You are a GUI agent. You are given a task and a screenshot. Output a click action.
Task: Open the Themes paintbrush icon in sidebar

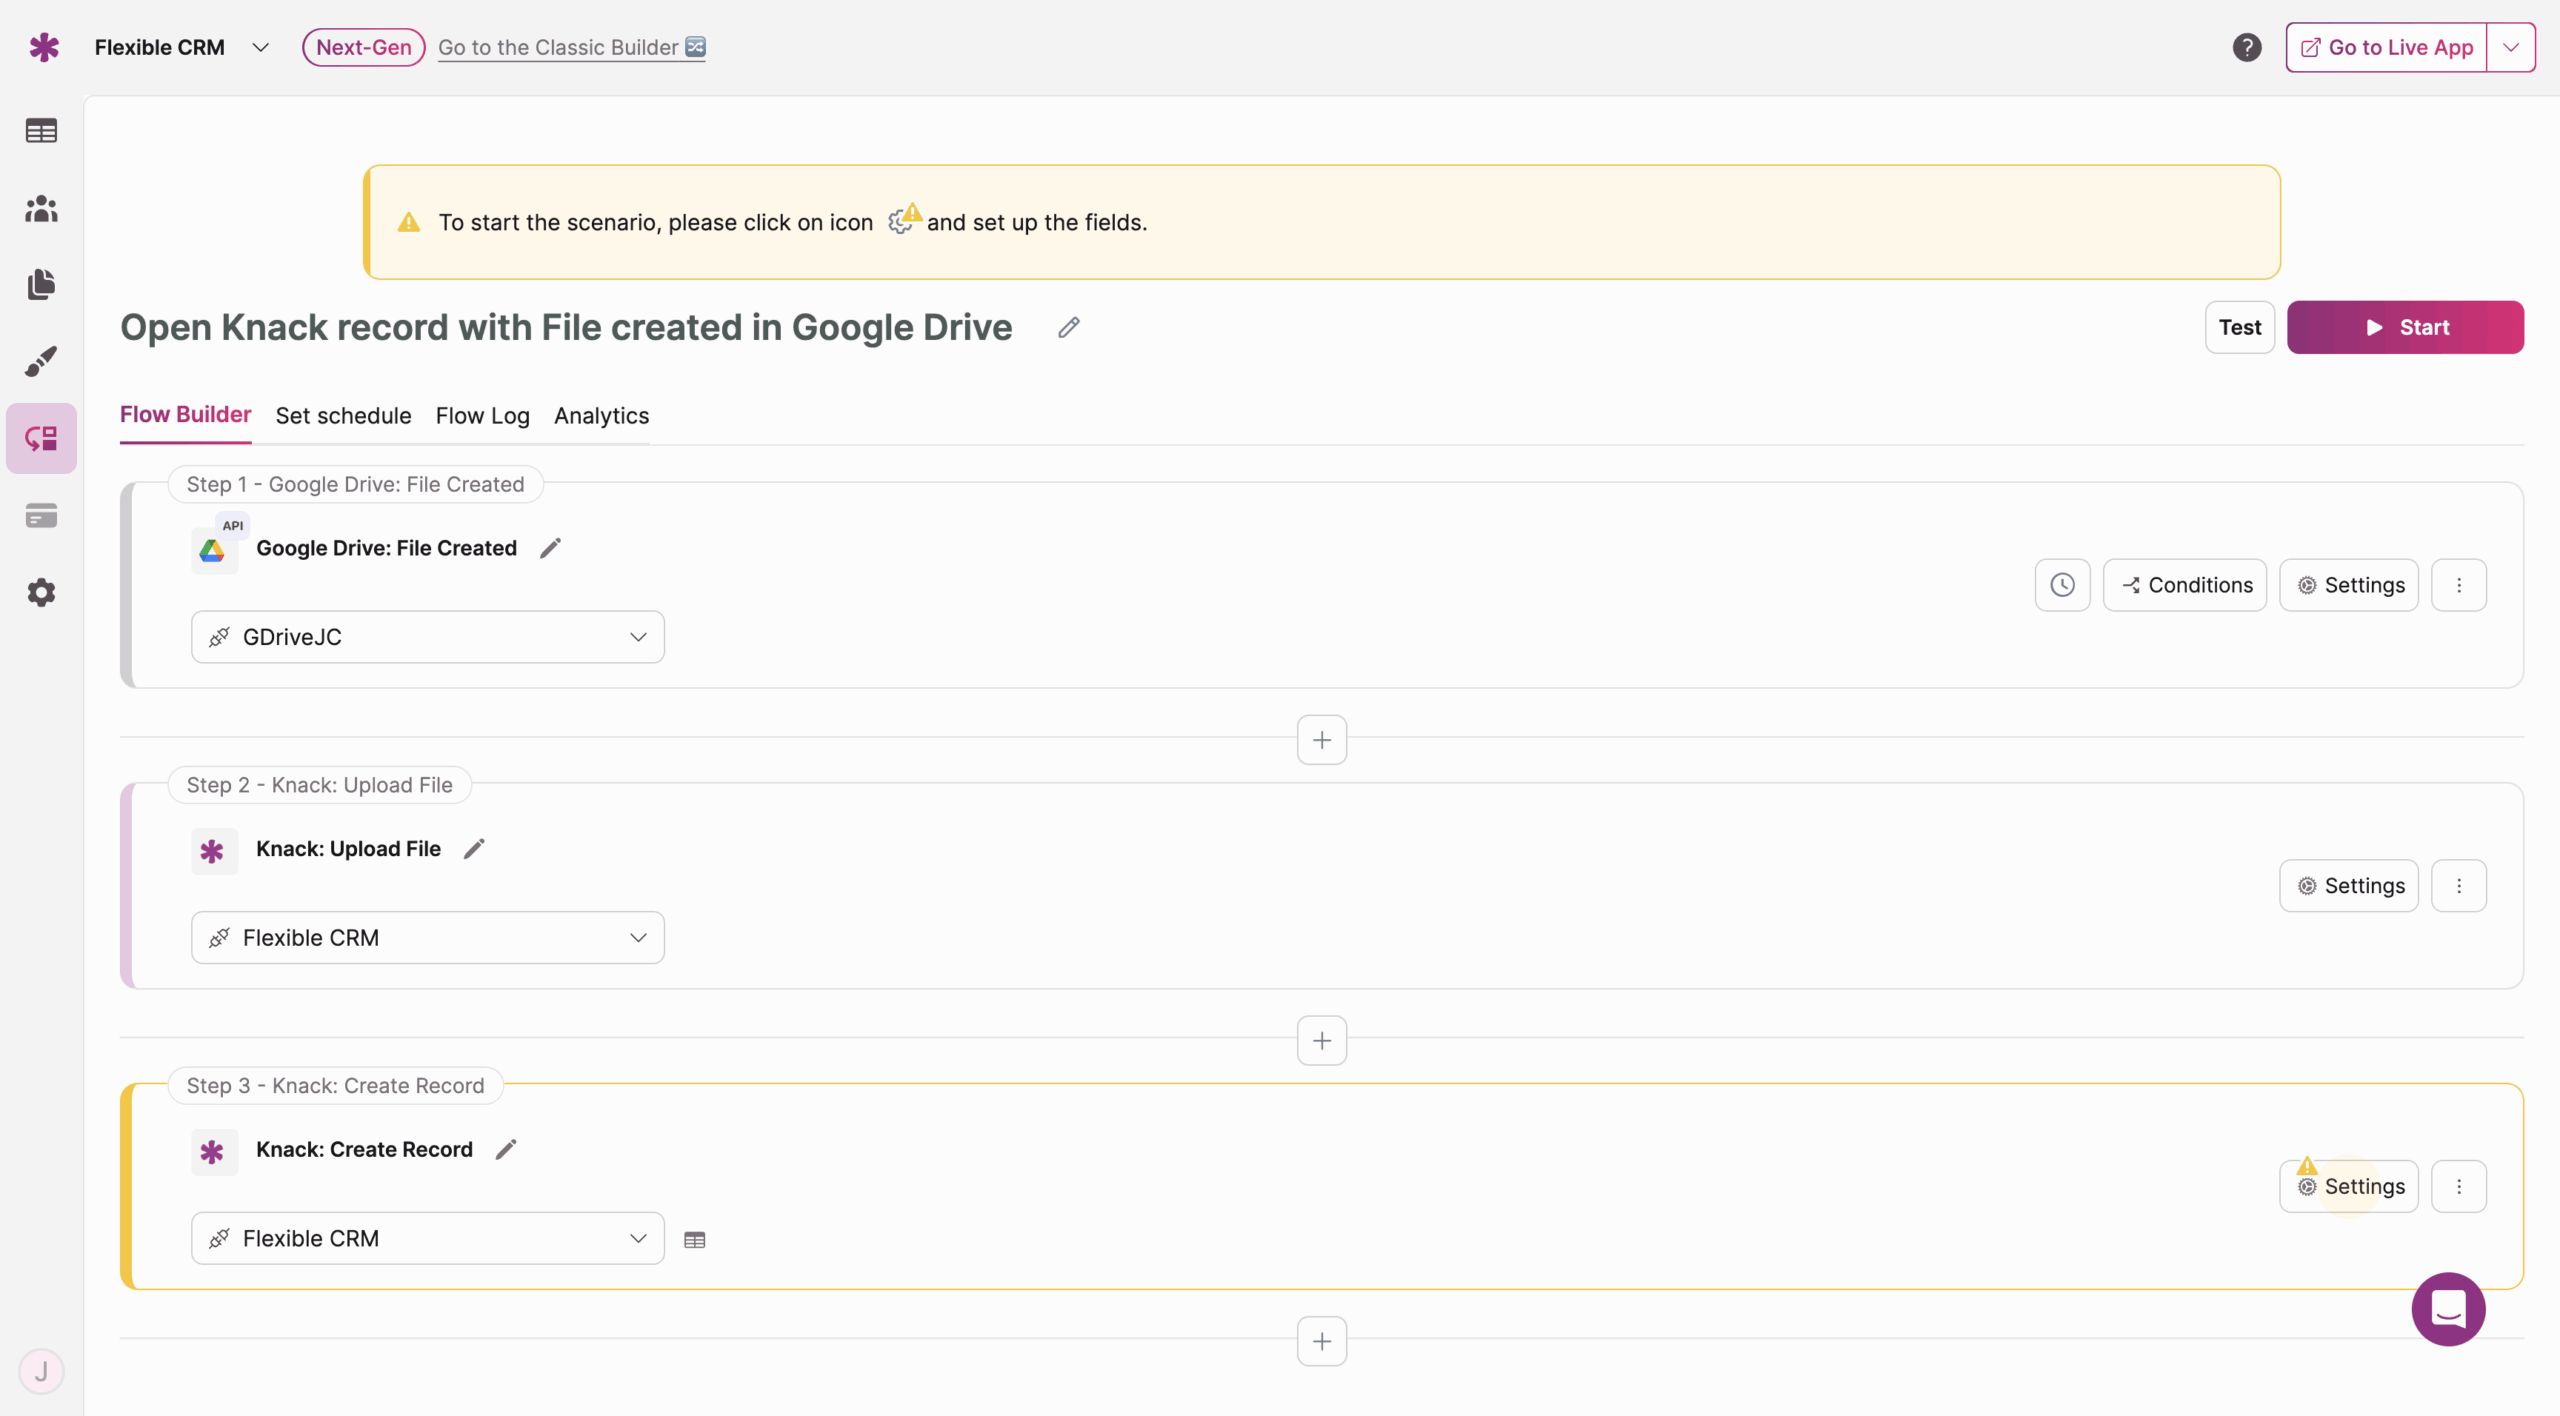[41, 361]
